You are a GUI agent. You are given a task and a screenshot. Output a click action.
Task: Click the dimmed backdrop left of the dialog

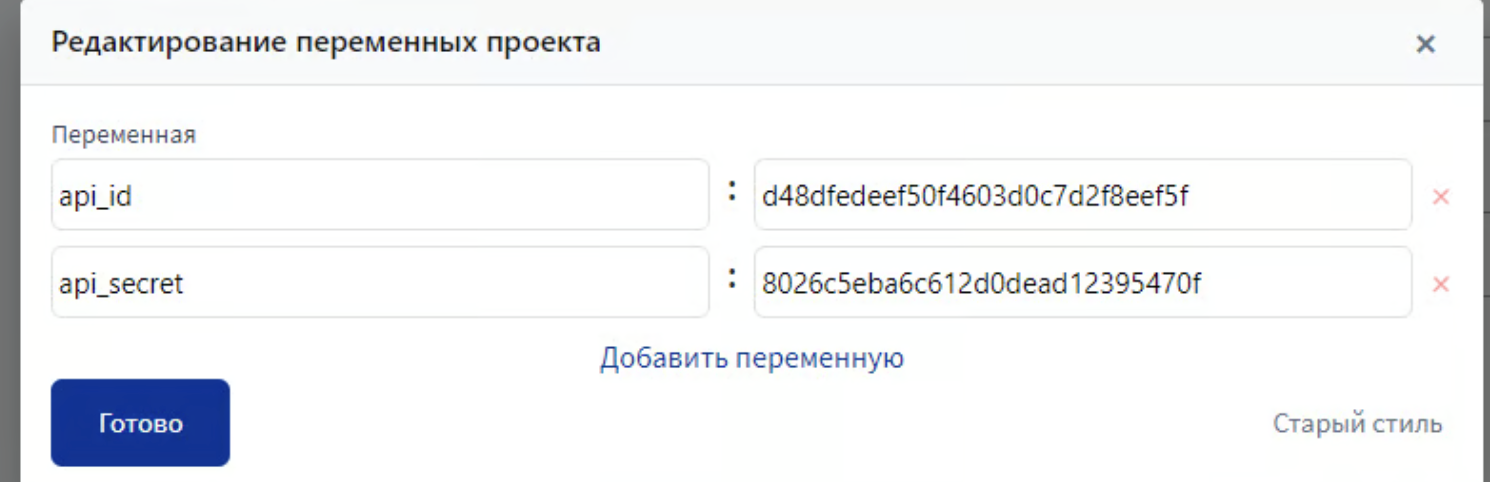(x=9, y=250)
